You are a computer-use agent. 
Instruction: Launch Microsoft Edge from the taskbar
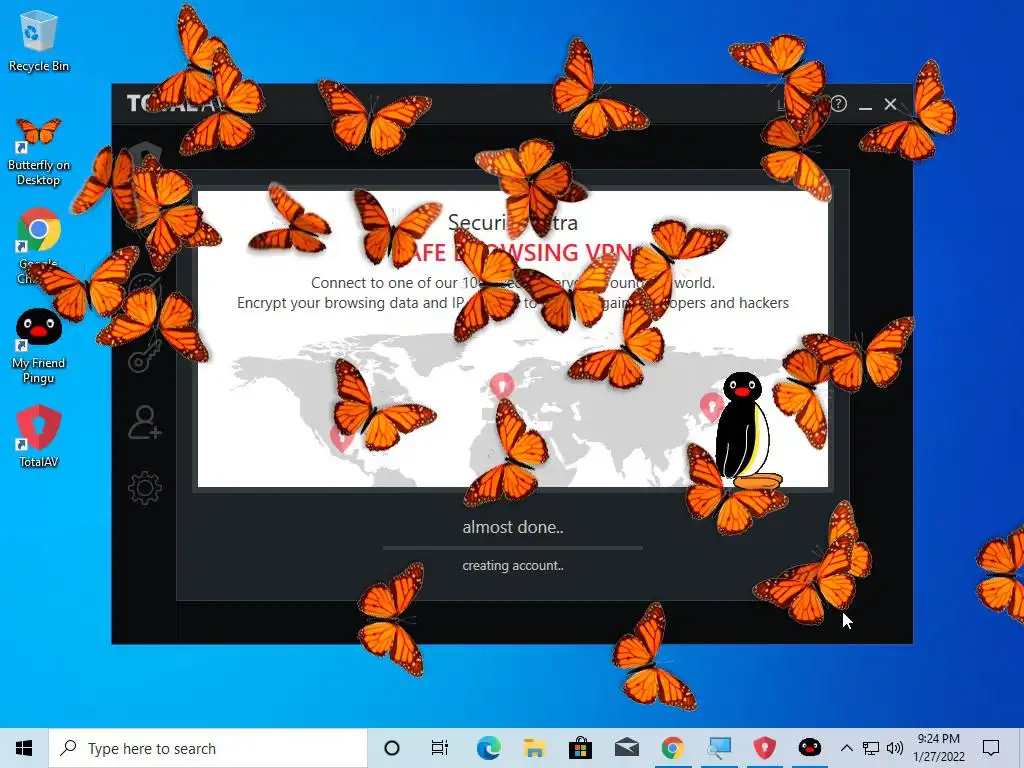(488, 748)
